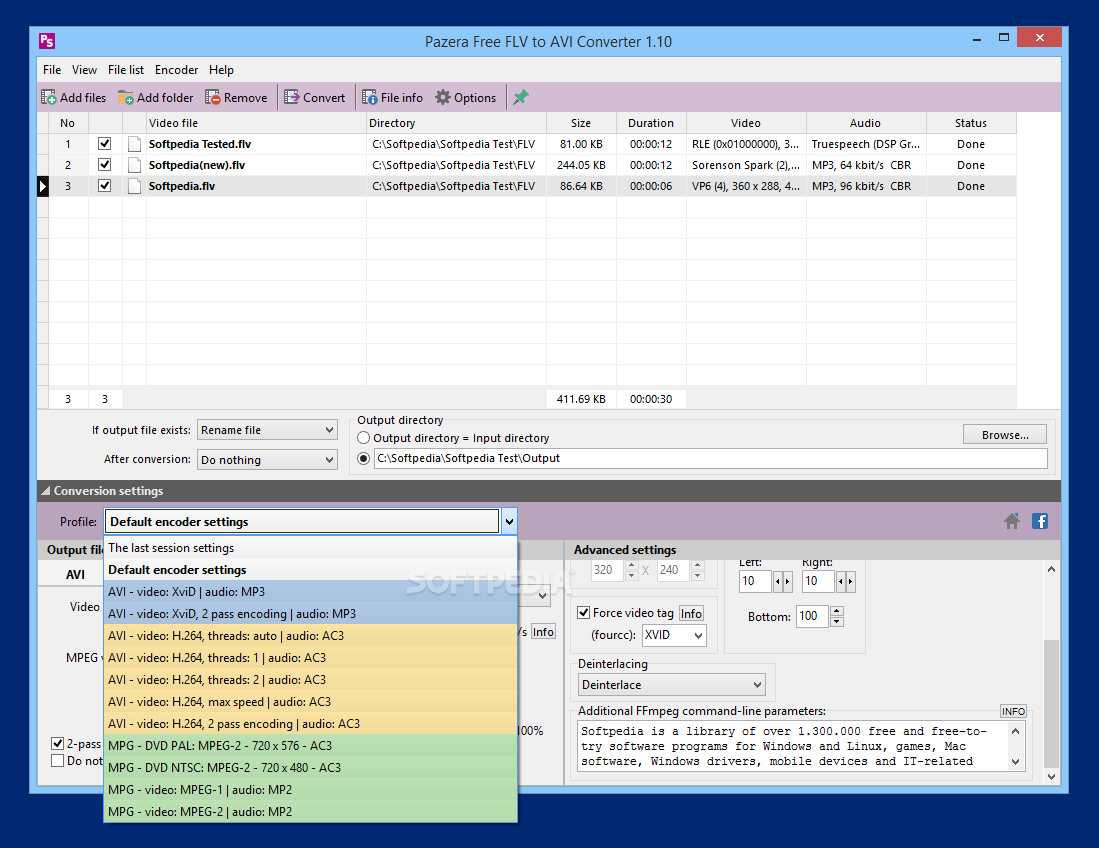
Task: Click the FFmpeg command-line parameters text box
Action: pyautogui.click(x=794, y=746)
